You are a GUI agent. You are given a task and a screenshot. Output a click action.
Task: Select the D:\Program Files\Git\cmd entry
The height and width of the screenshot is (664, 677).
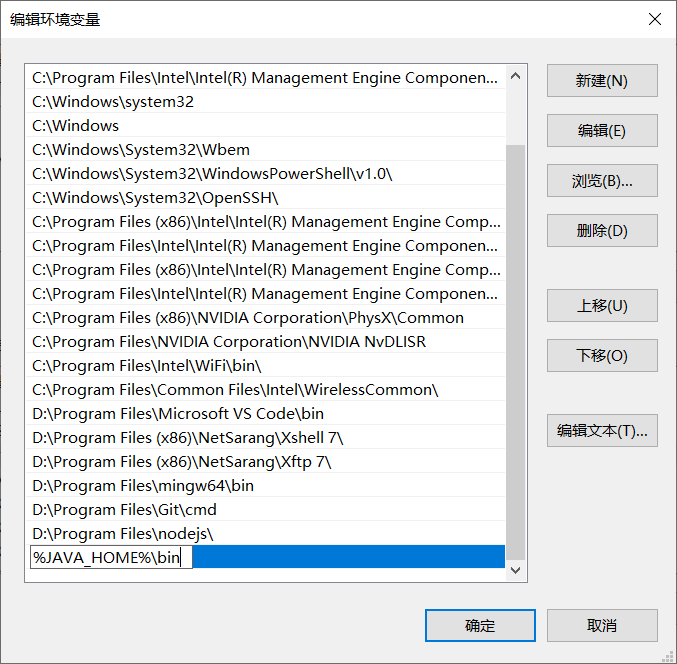[x=124, y=510]
